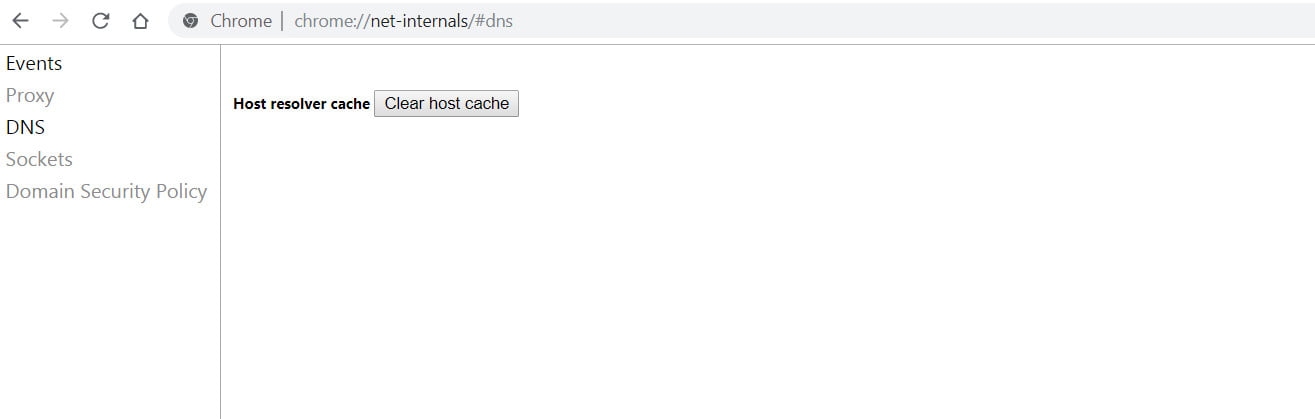
Task: Go to the home page icon
Action: click(x=140, y=21)
